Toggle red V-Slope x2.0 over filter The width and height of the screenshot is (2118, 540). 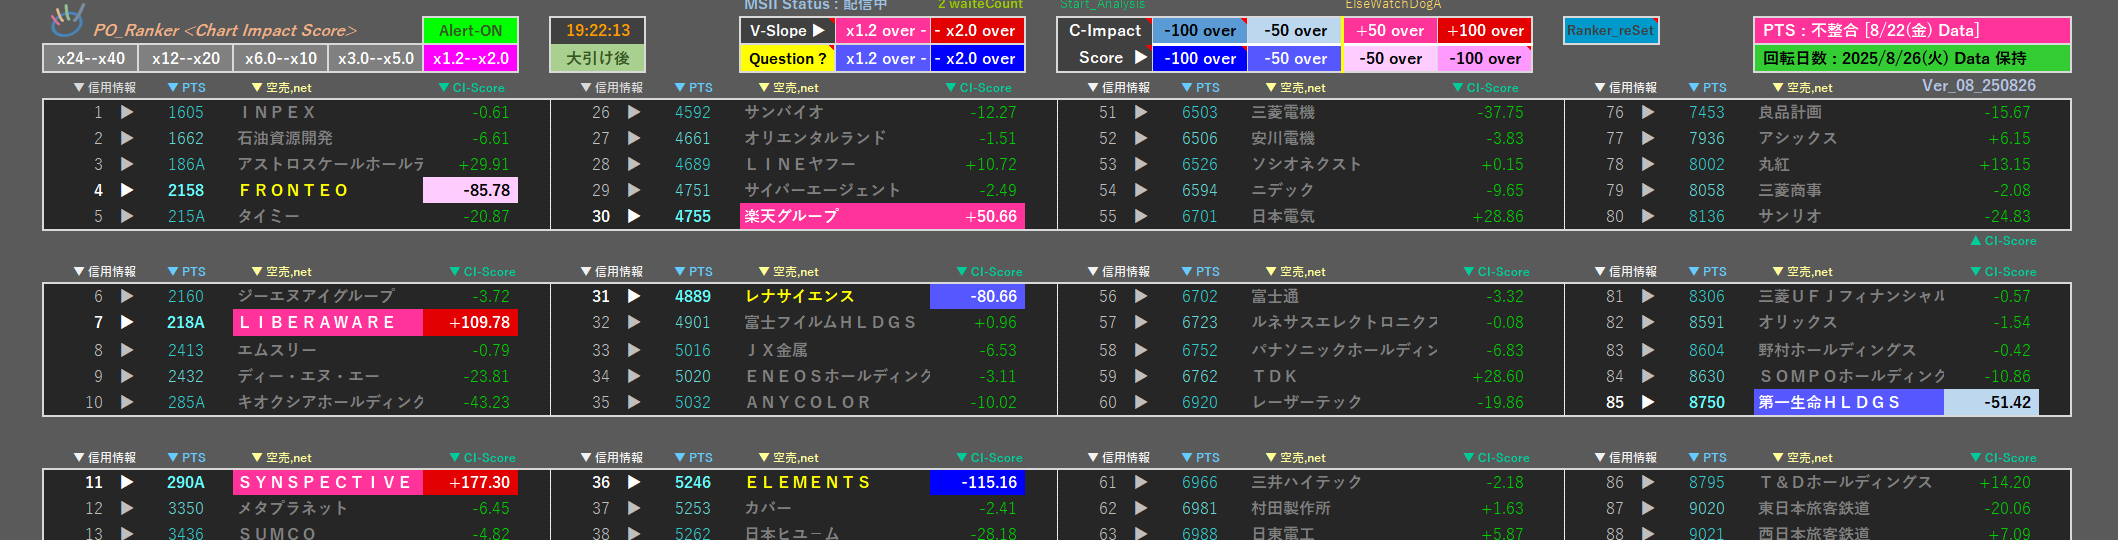977,31
